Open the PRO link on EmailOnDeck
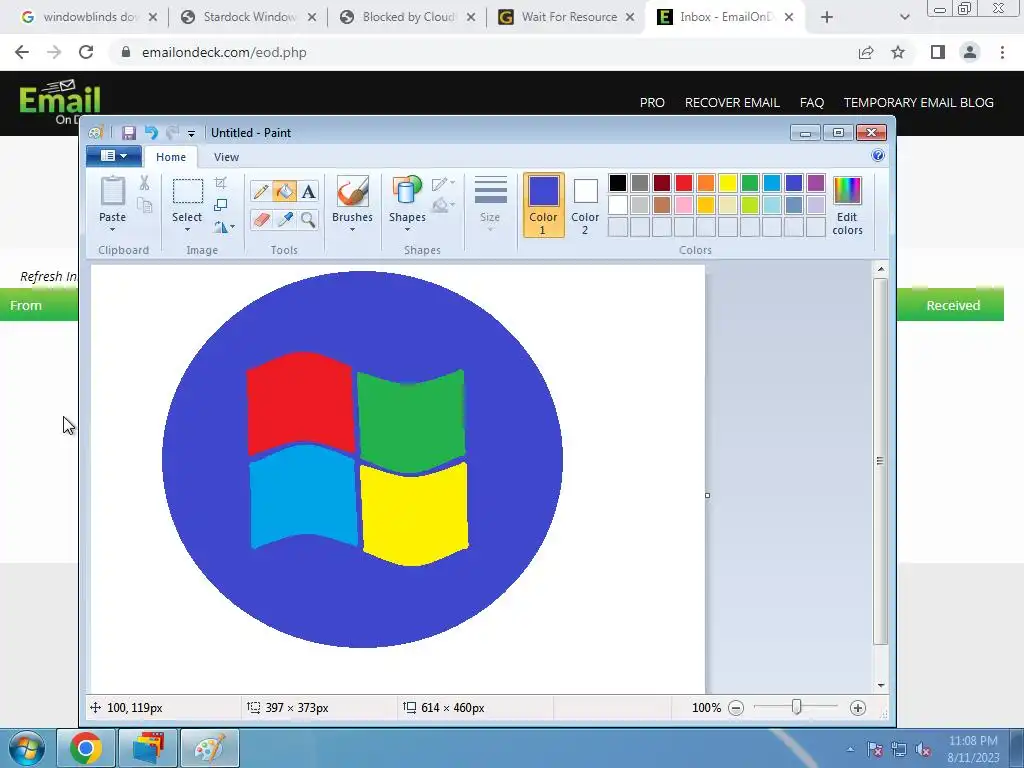This screenshot has width=1024, height=768. click(x=652, y=103)
